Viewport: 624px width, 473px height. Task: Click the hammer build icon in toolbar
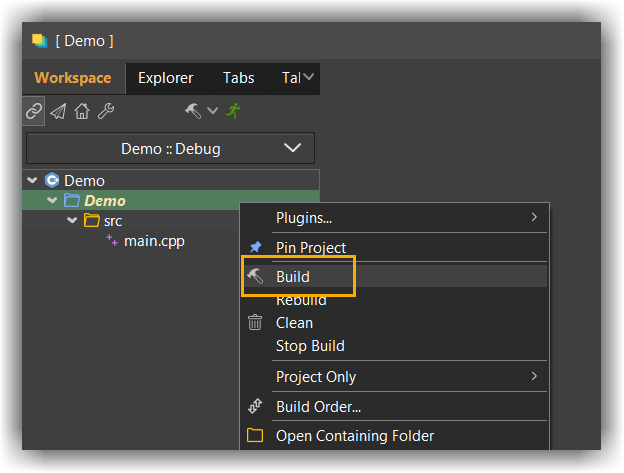[193, 111]
